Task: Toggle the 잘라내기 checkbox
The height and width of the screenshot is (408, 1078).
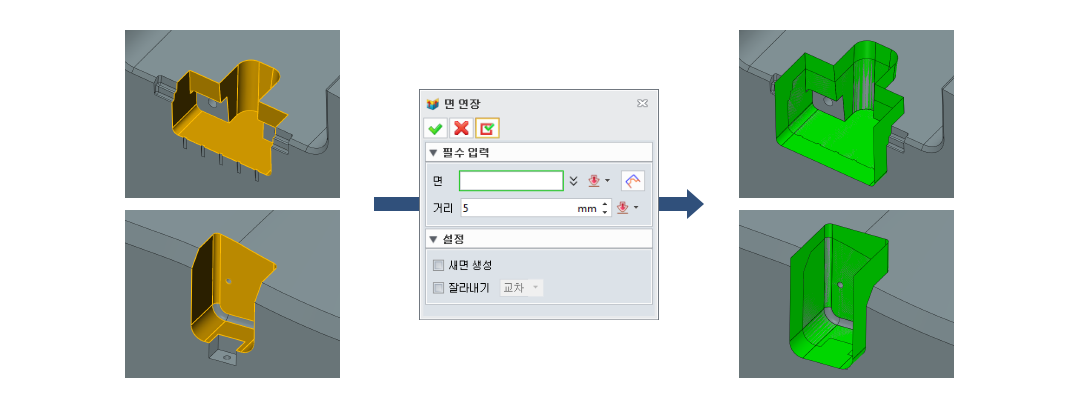Action: [439, 288]
